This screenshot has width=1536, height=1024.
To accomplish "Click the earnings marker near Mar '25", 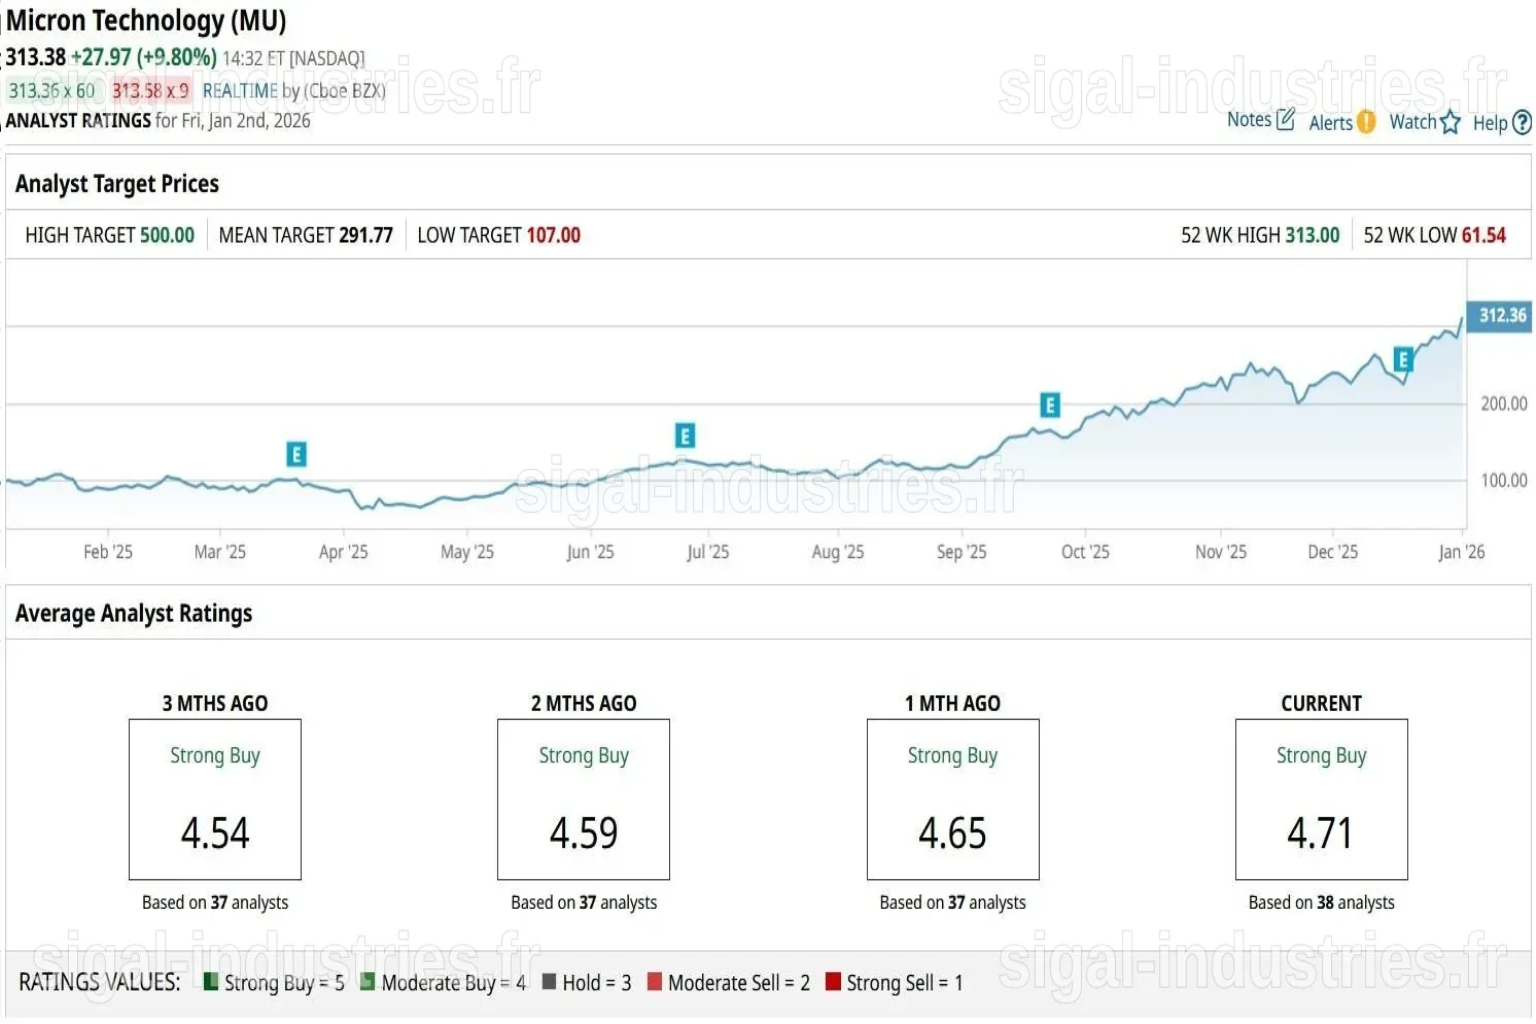I will (x=296, y=454).
